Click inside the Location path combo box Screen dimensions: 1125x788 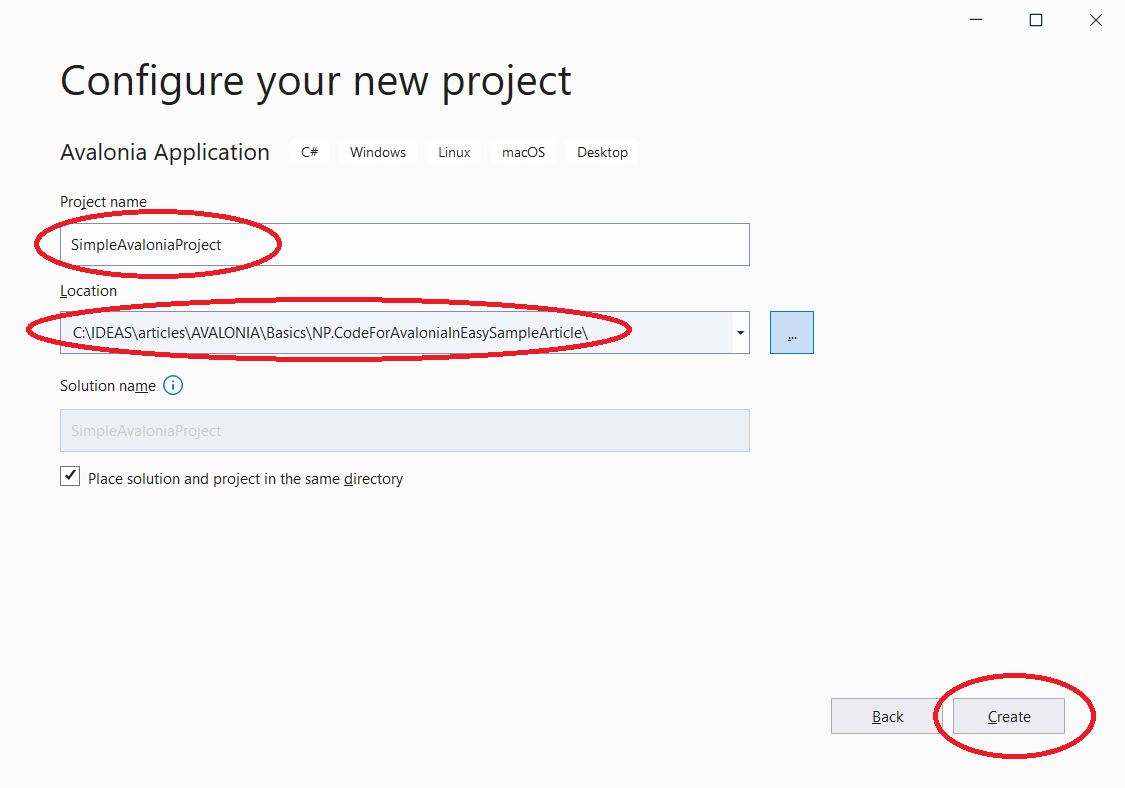396,332
